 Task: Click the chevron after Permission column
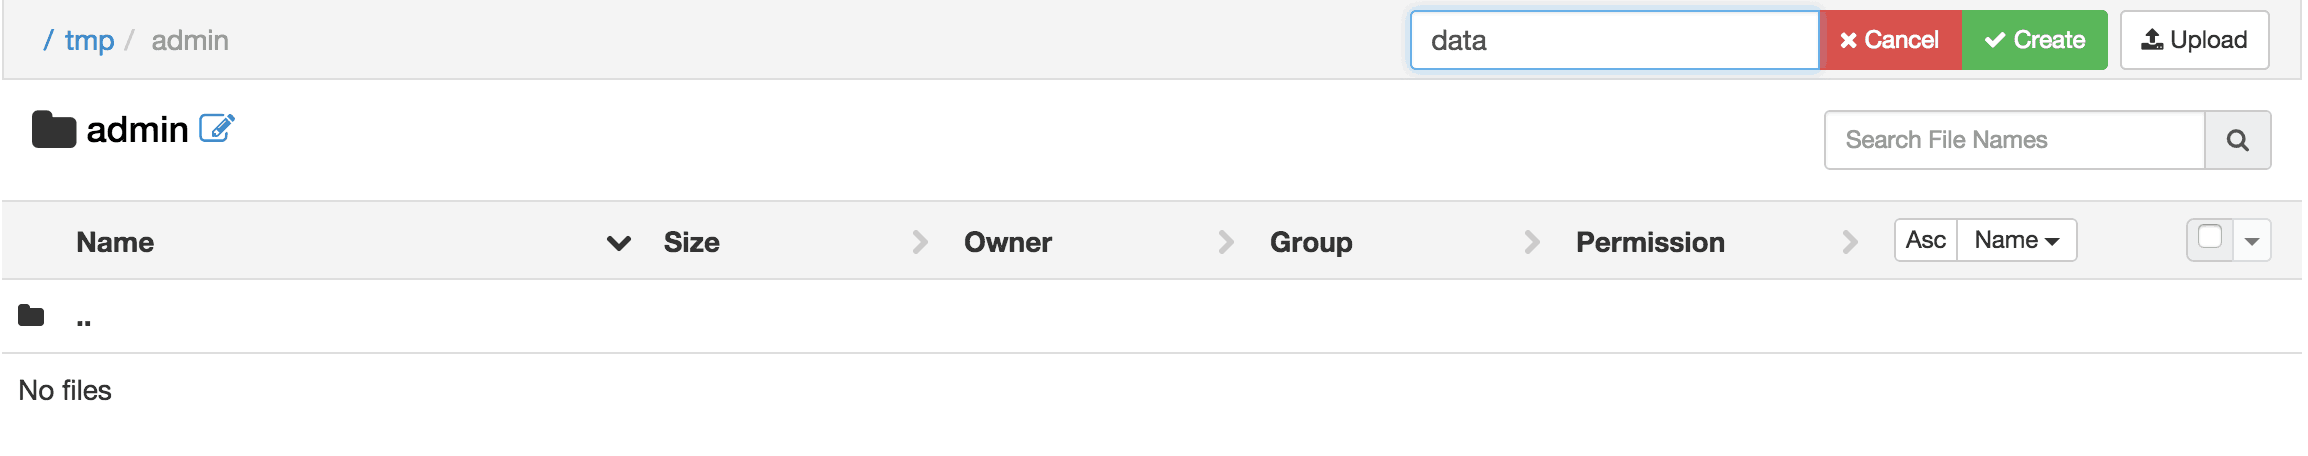(x=1850, y=242)
